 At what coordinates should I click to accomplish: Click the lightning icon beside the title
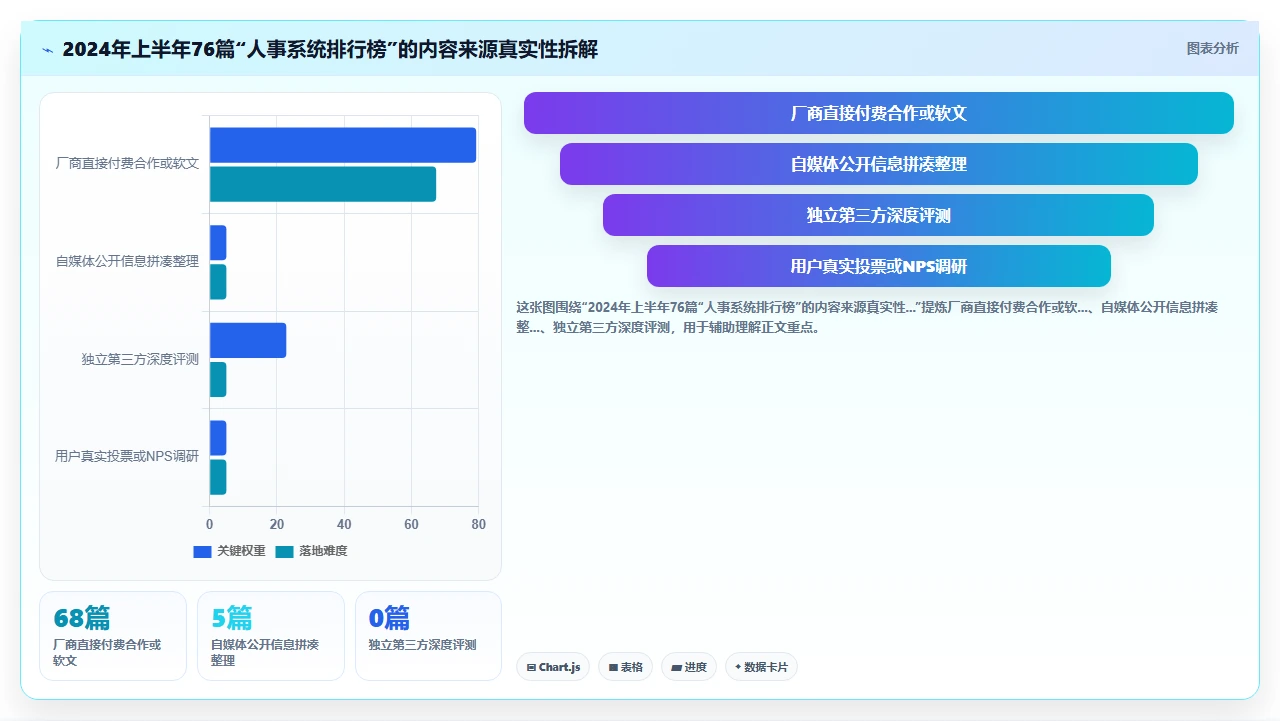47,50
